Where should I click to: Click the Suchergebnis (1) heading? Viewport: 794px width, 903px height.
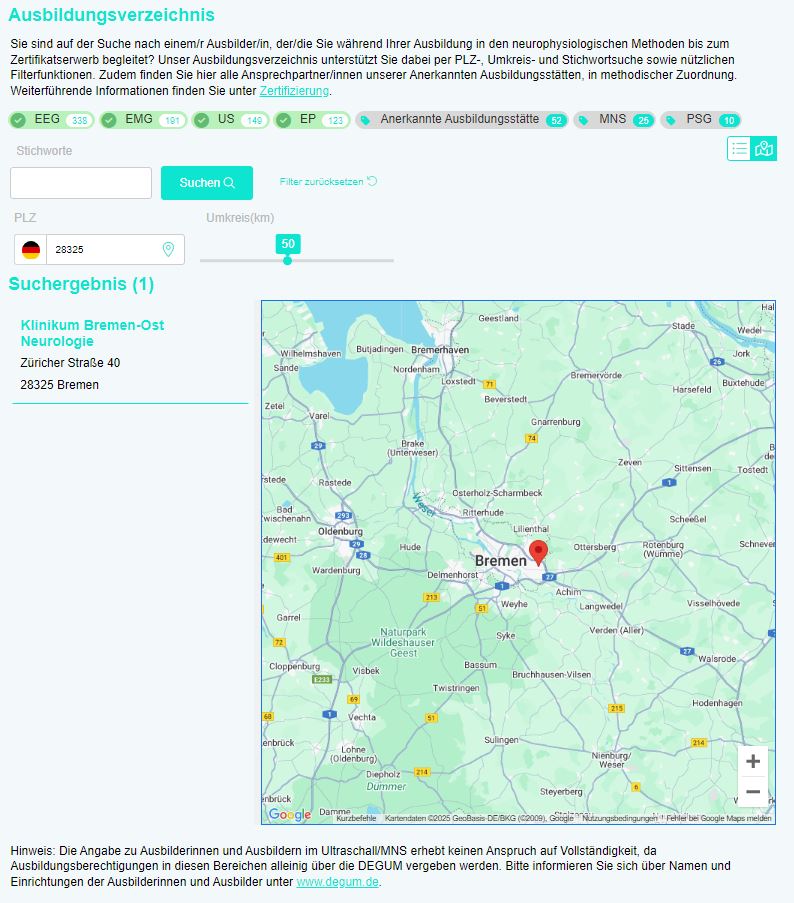pos(81,284)
